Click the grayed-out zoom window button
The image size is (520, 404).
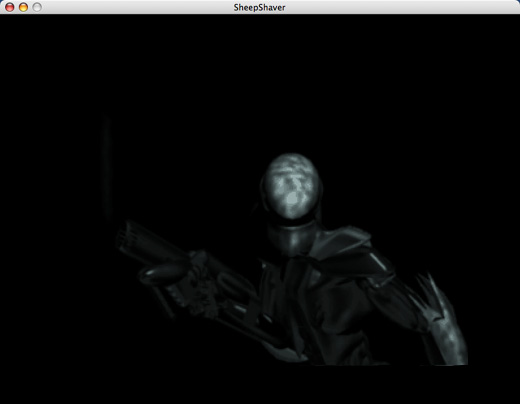[x=37, y=7]
